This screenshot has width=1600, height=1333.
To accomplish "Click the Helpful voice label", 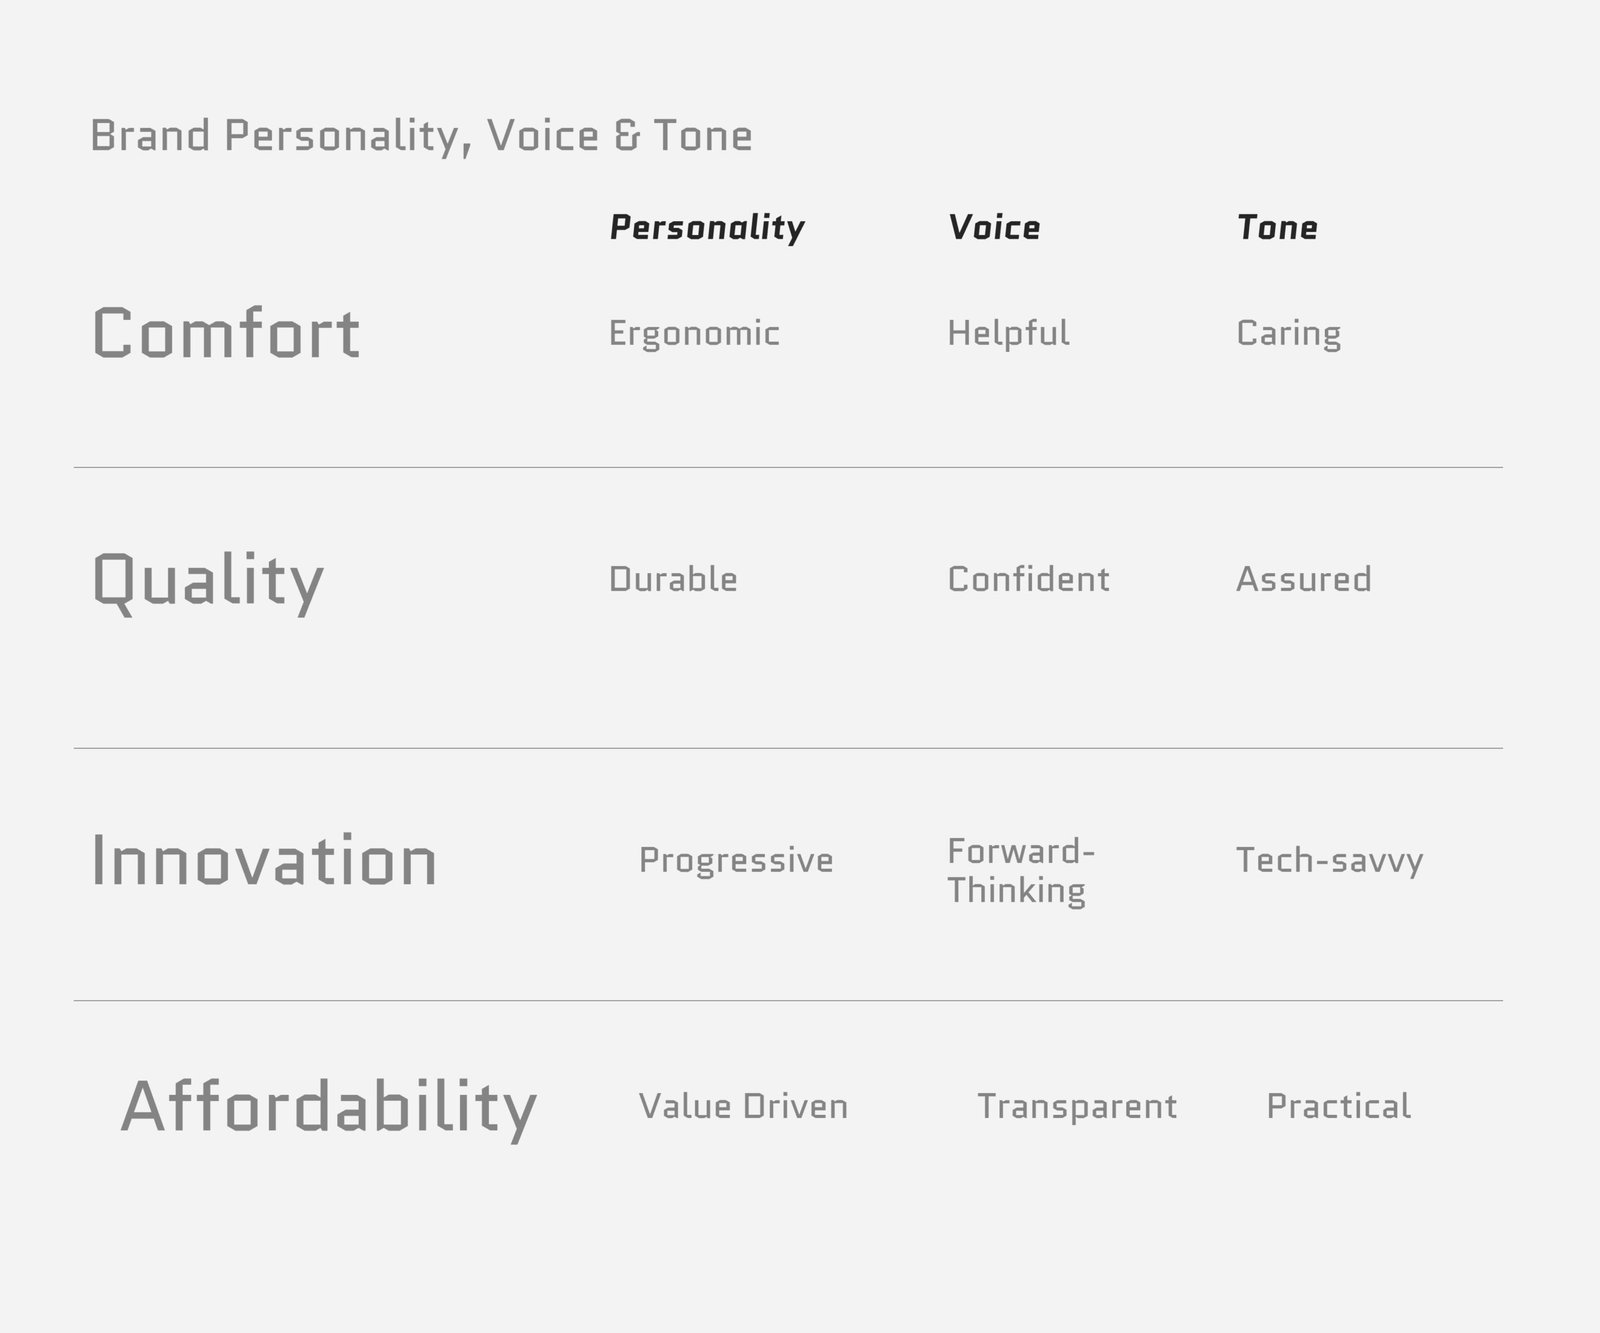I will pos(1008,333).
